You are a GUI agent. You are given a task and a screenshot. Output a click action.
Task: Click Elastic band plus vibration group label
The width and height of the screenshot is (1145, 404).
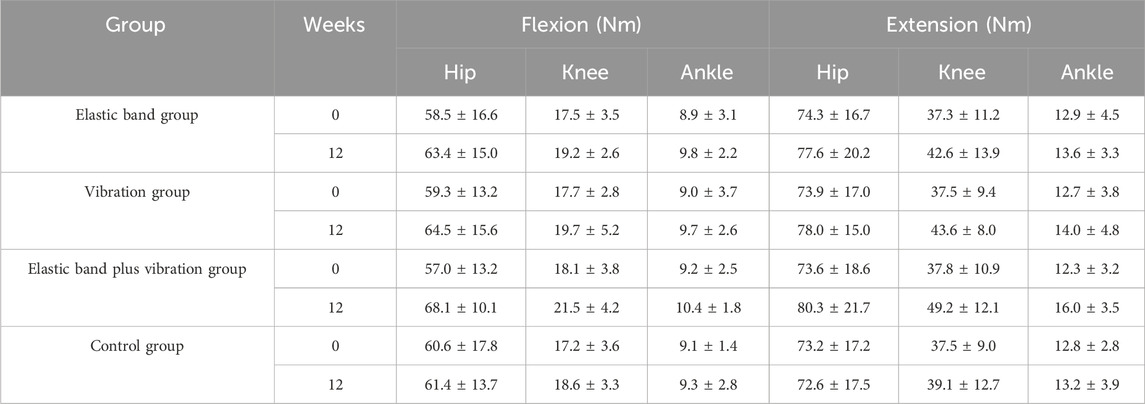pos(137,269)
